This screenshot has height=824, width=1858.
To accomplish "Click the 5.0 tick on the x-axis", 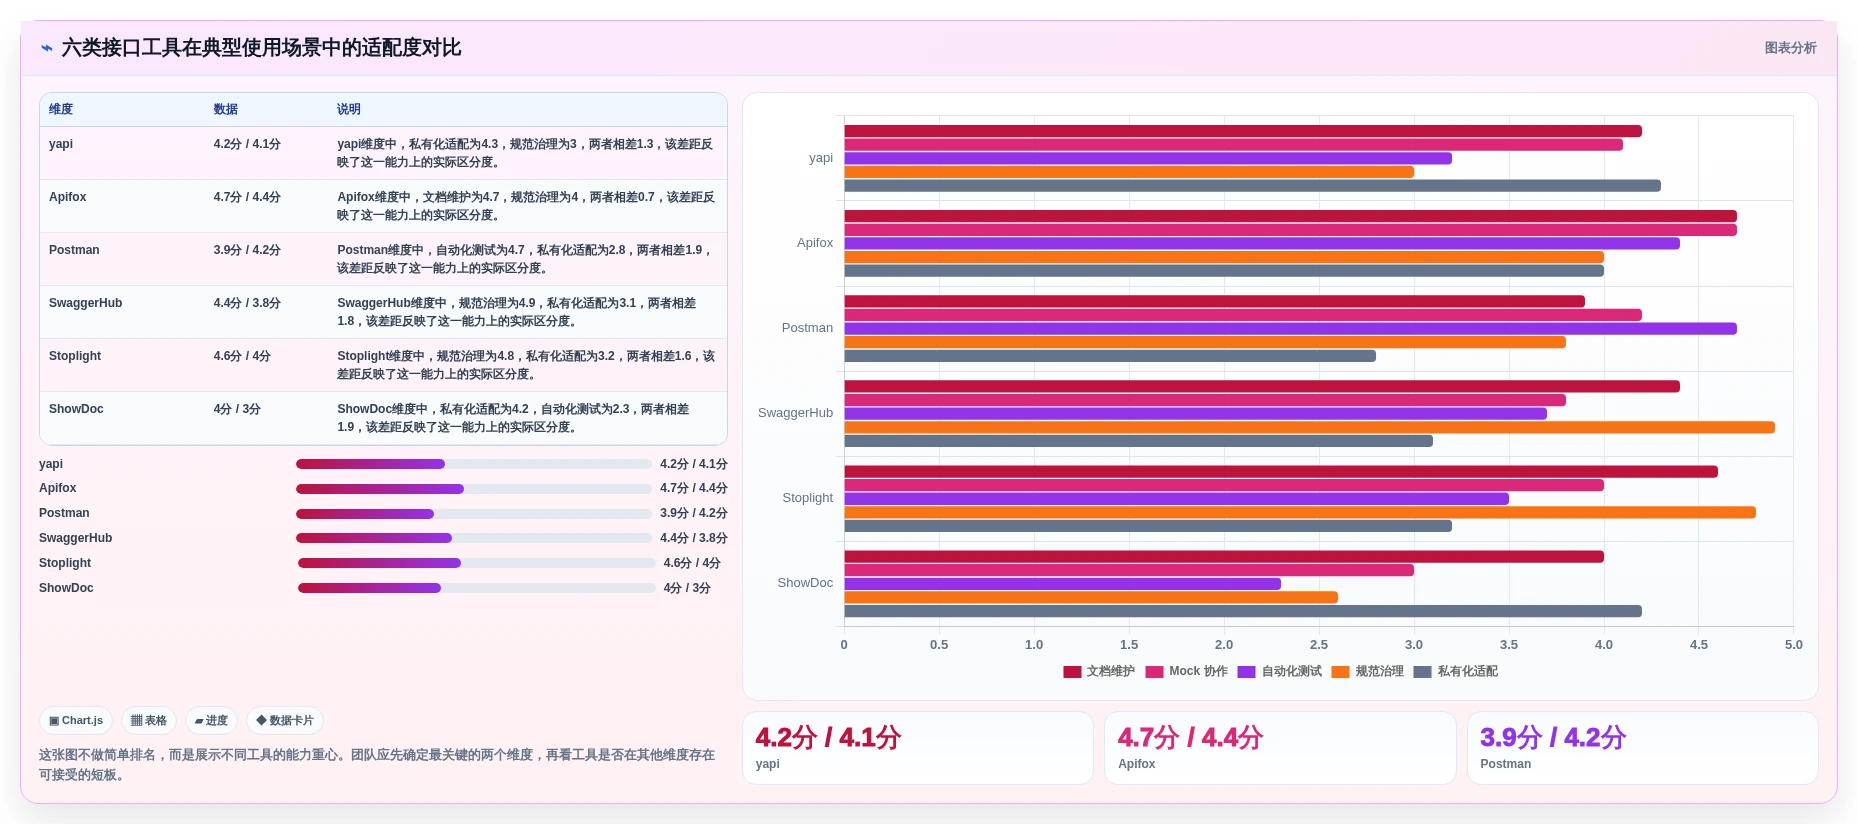I will pyautogui.click(x=1794, y=645).
